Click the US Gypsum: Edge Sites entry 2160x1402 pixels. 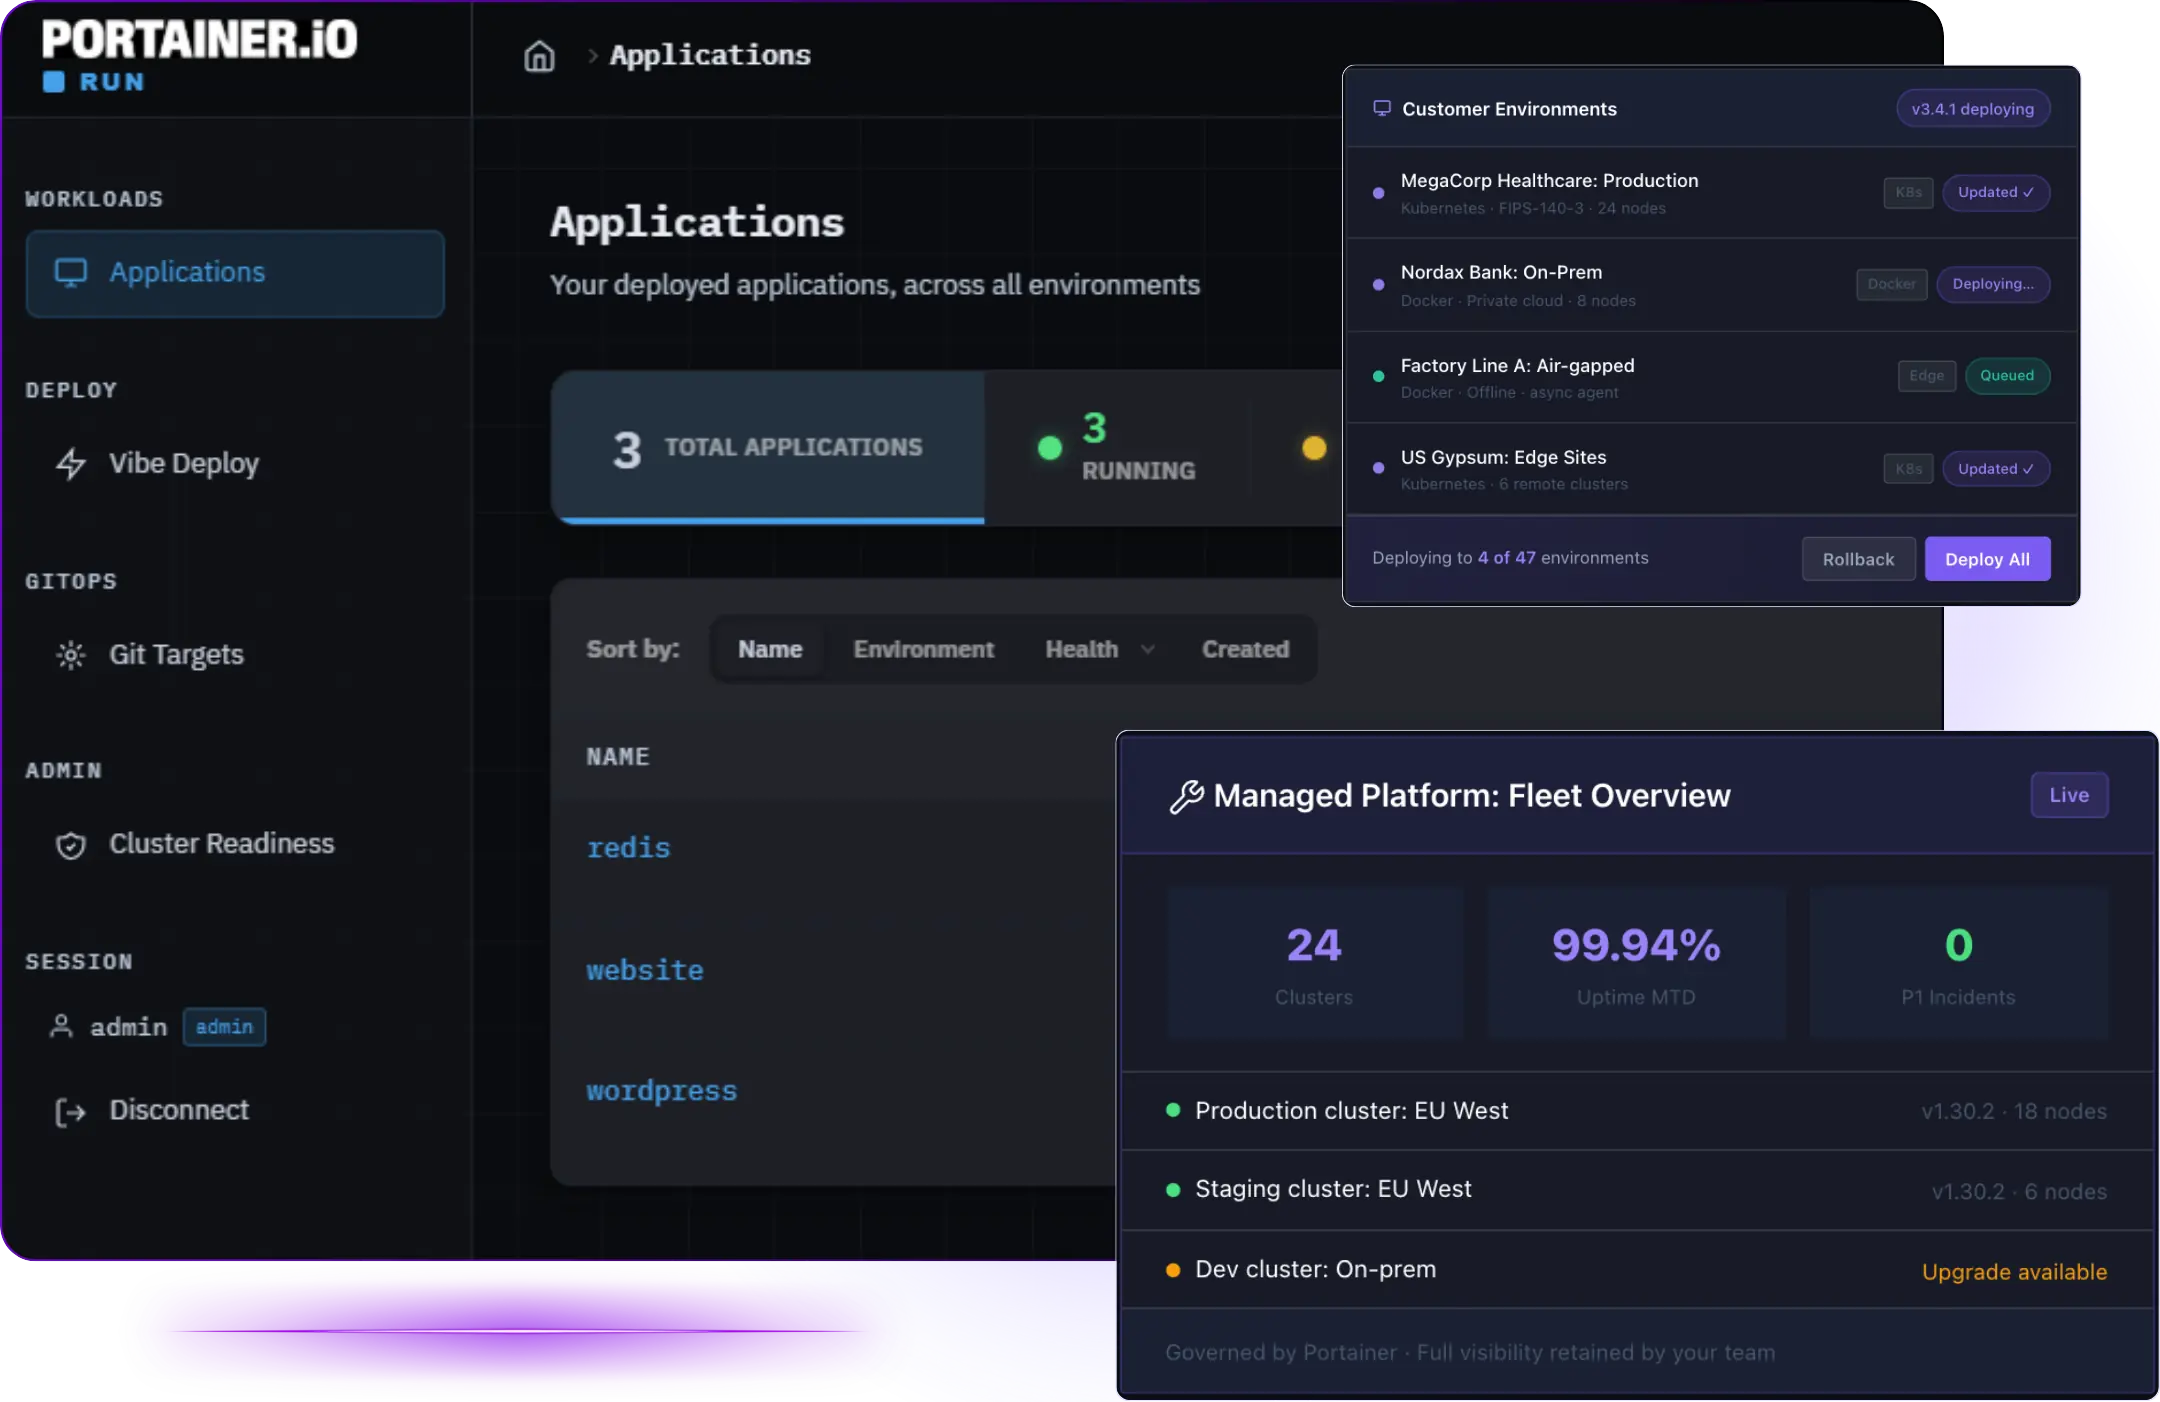pos(1711,469)
